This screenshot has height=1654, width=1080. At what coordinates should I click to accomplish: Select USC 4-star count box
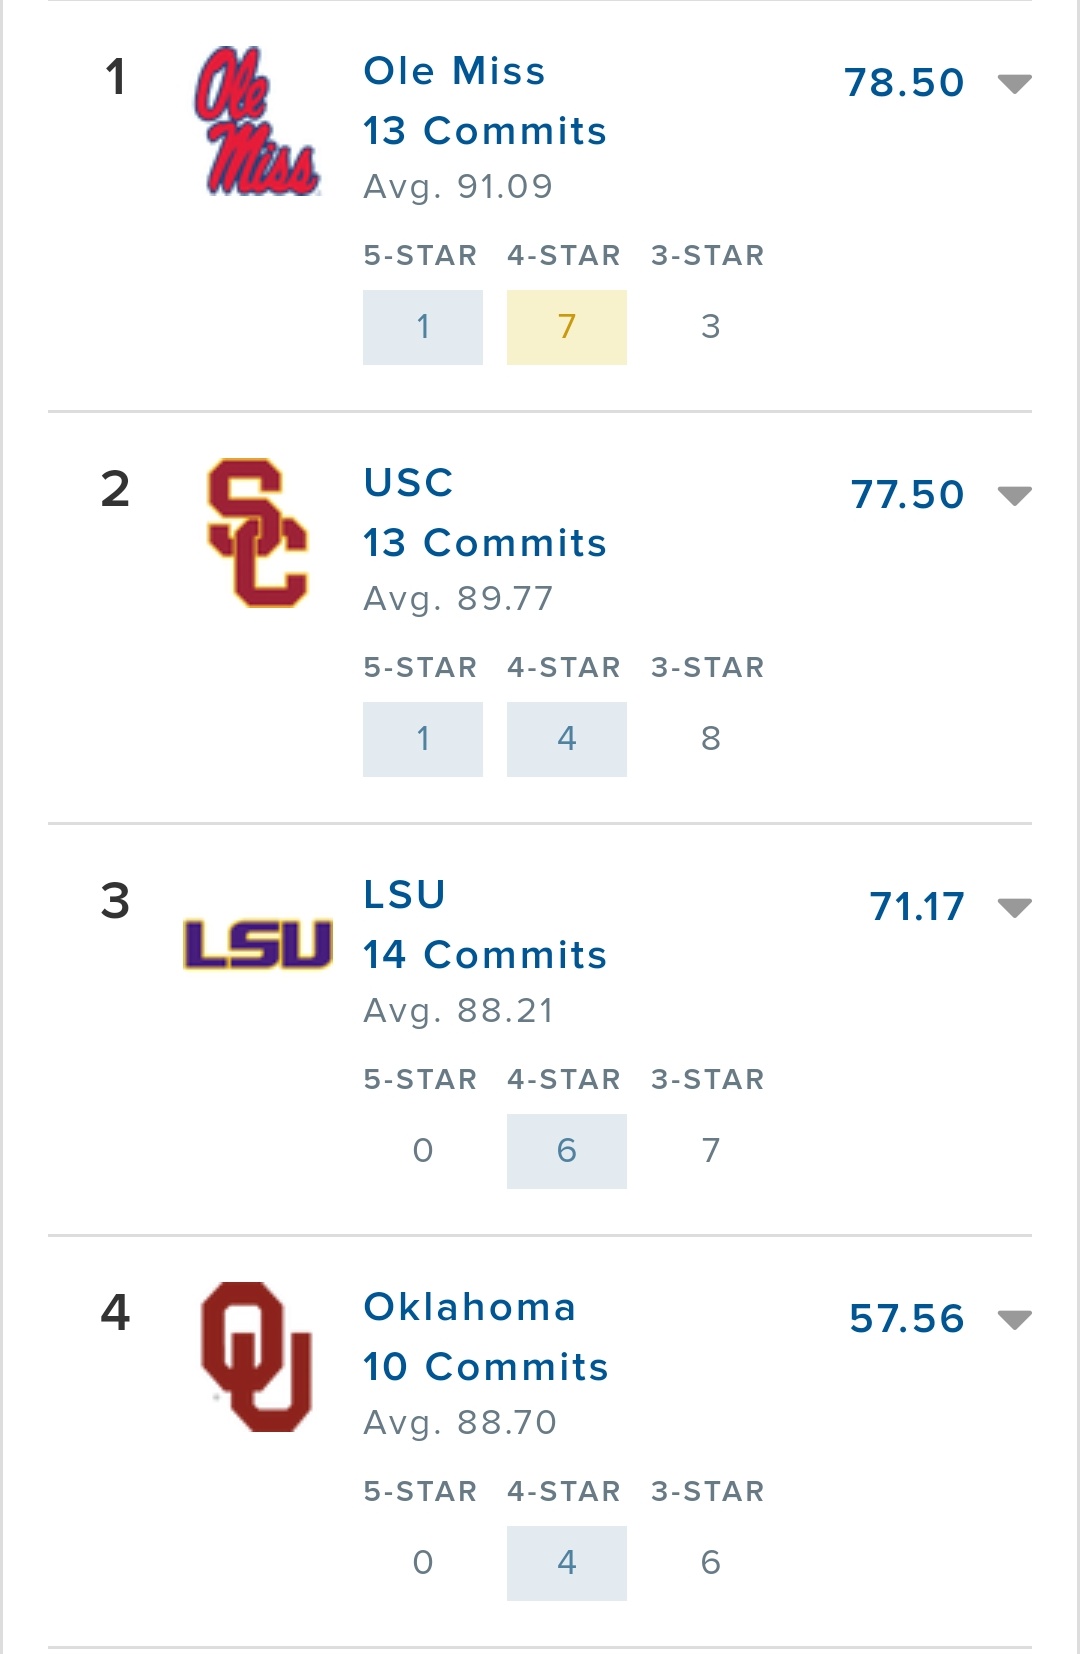pos(567,739)
